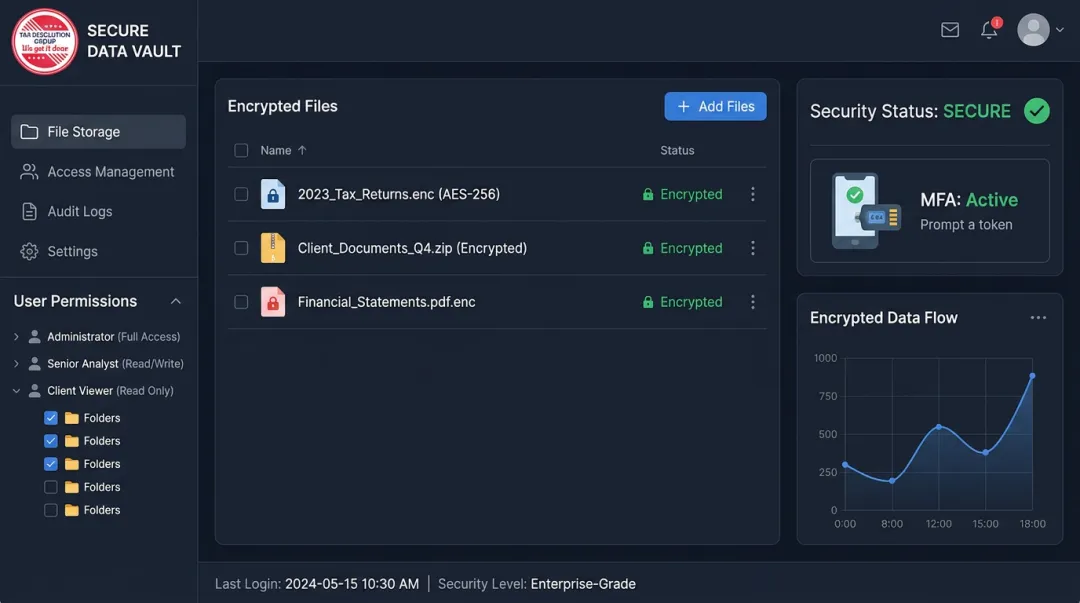Click the red lock file icon for Financial_Statements
The width and height of the screenshot is (1080, 603).
pos(273,302)
